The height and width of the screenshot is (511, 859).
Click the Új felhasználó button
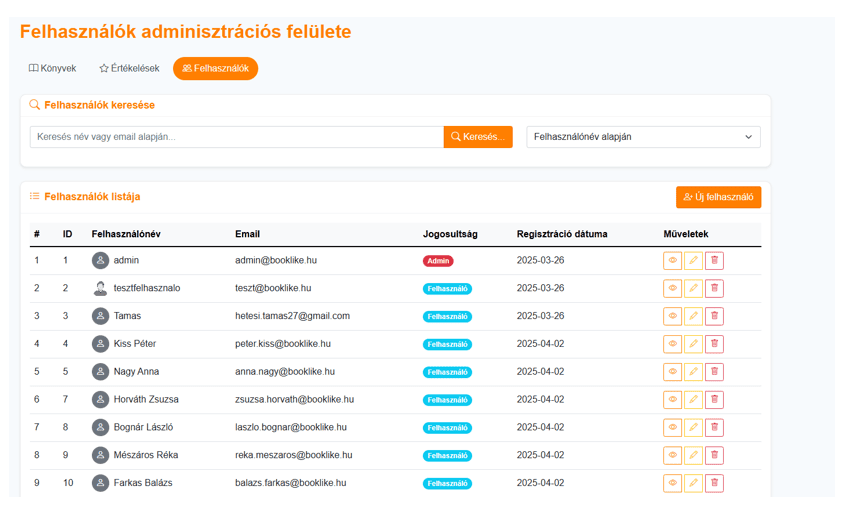(718, 197)
